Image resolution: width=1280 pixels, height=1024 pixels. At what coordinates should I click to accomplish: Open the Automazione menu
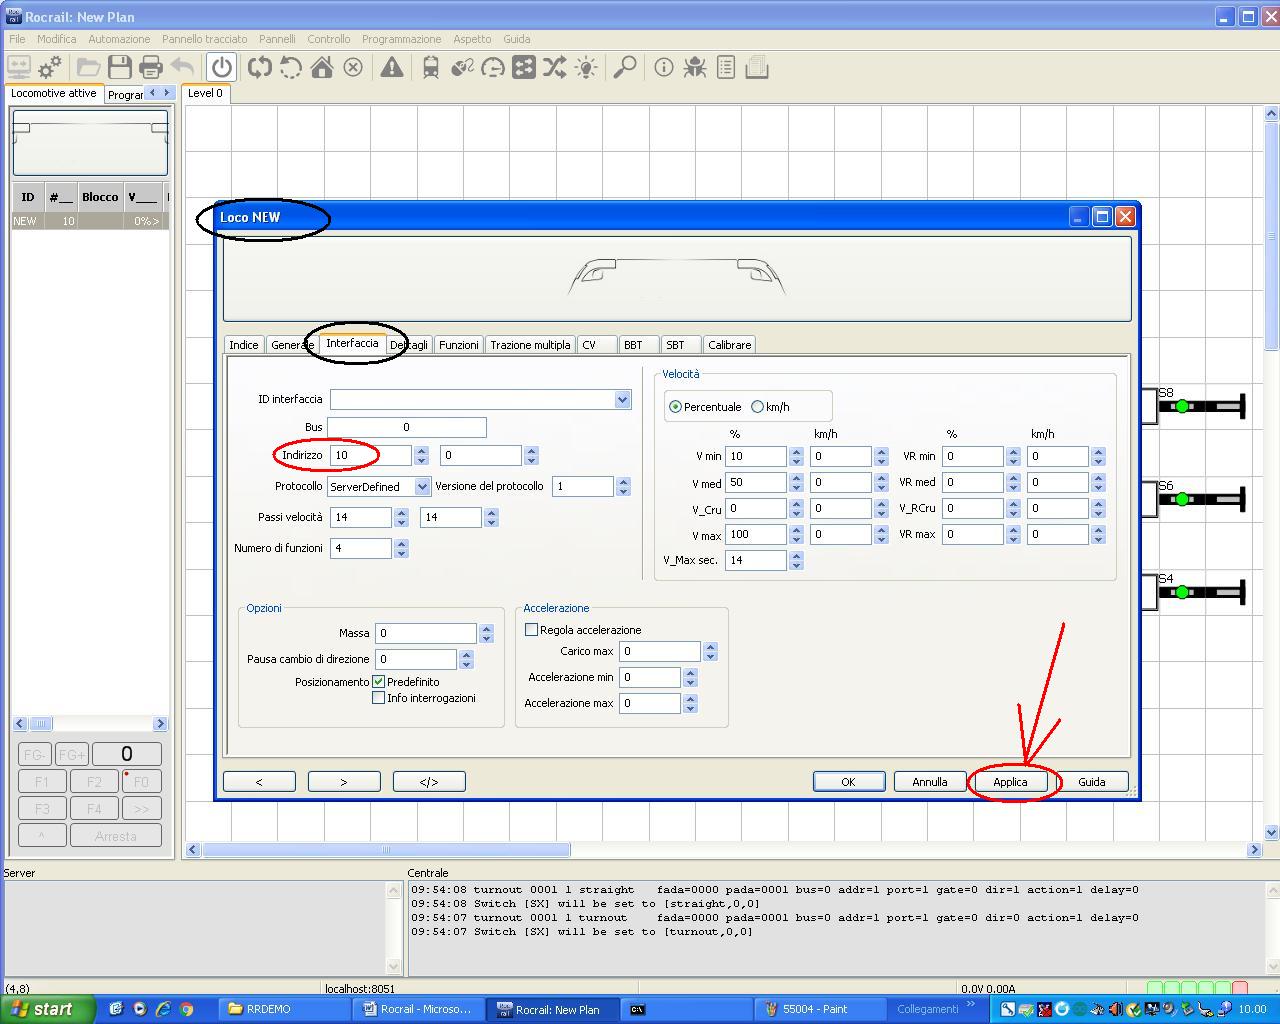[x=119, y=39]
